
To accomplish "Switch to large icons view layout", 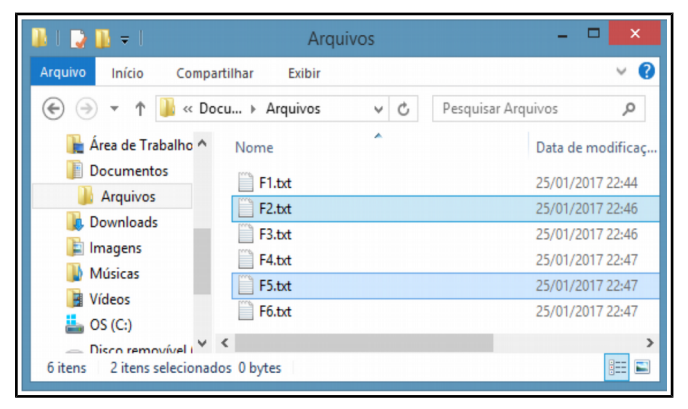I will (x=642, y=367).
